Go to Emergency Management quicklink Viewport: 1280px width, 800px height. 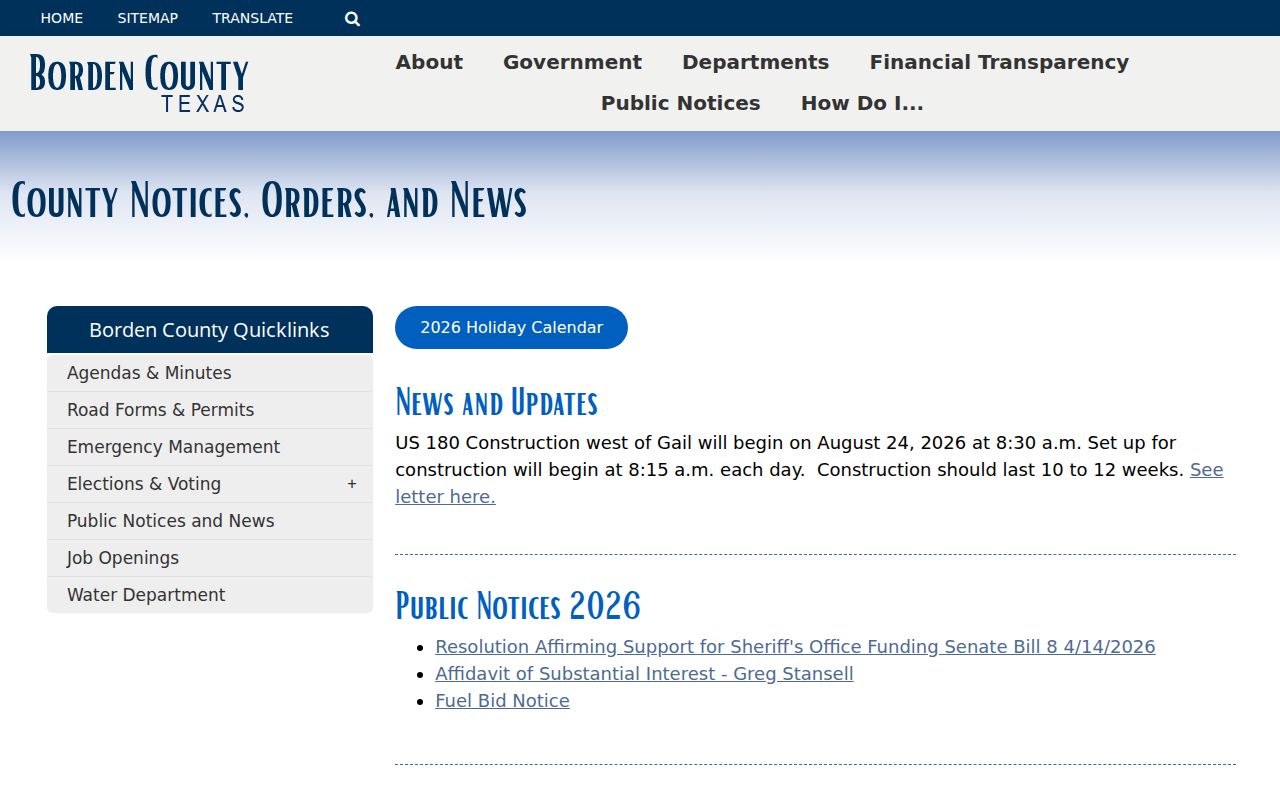[x=210, y=447]
